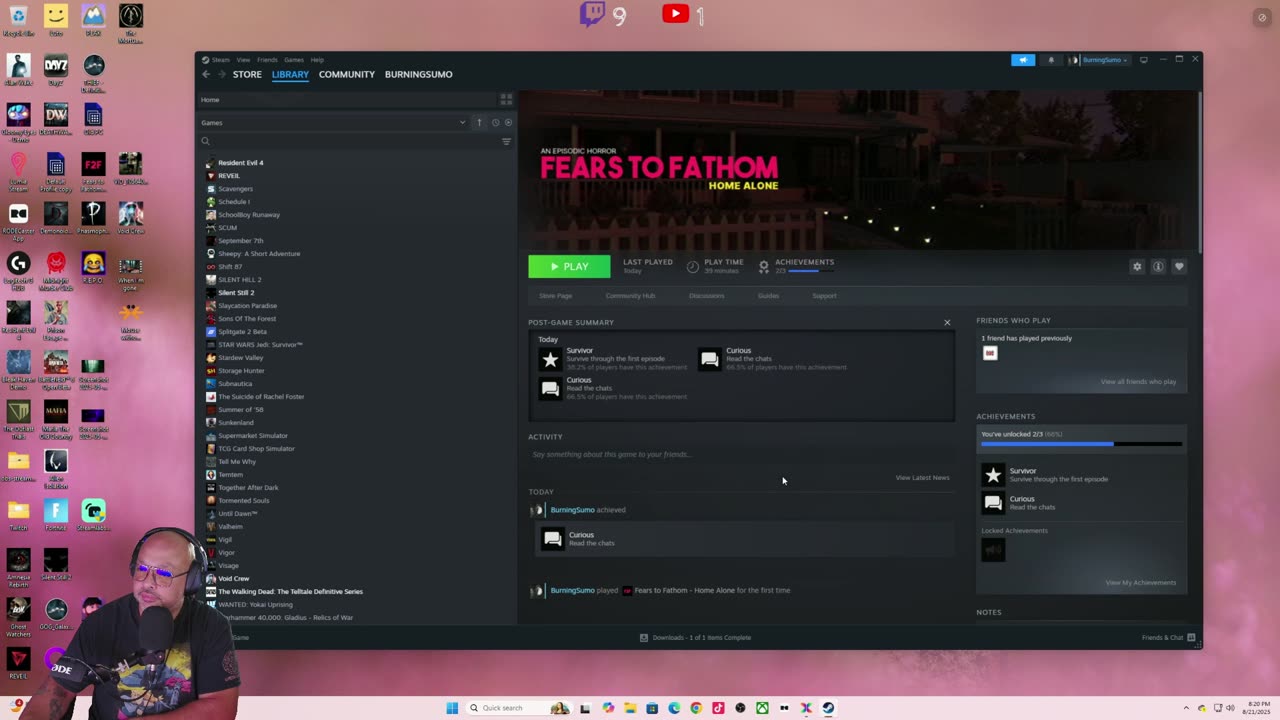
Task: Click View My Achievements
Action: coord(1140,582)
